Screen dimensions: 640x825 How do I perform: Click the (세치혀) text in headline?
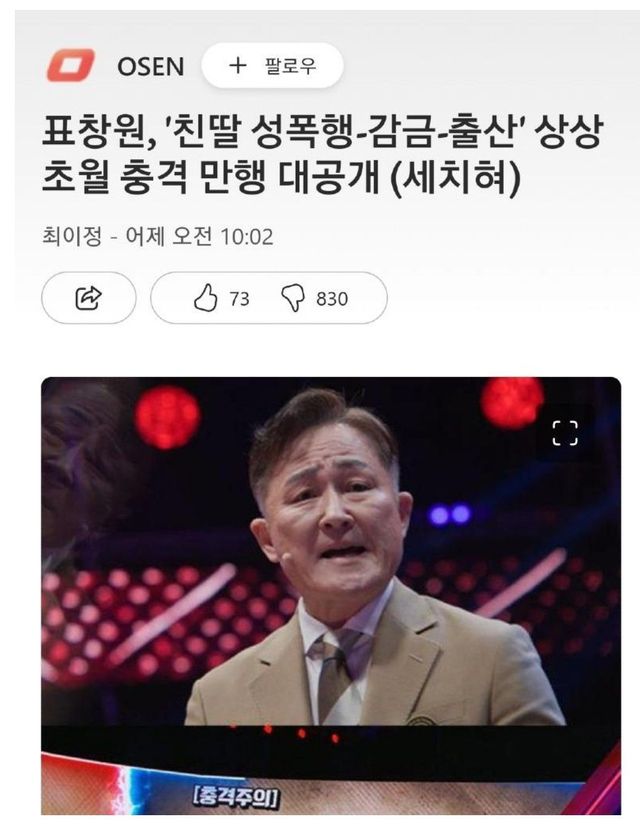tap(456, 179)
